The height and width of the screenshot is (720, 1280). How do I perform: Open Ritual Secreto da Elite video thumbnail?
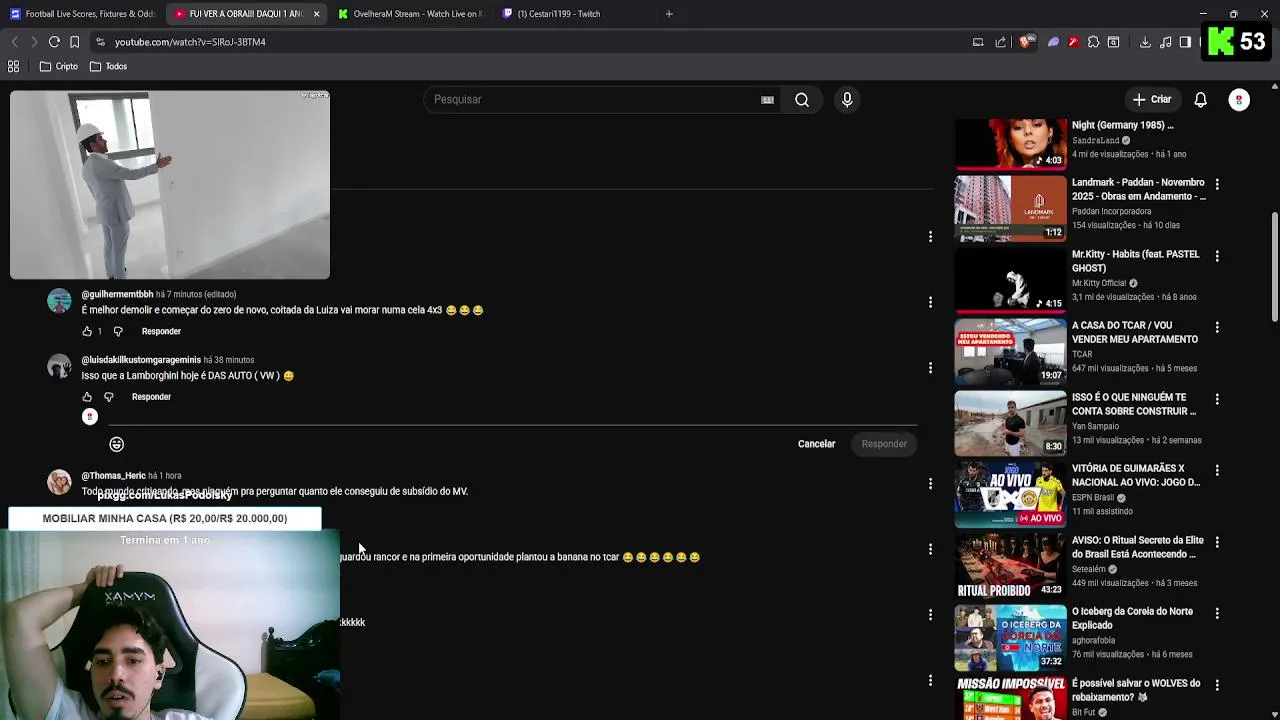[1010, 567]
